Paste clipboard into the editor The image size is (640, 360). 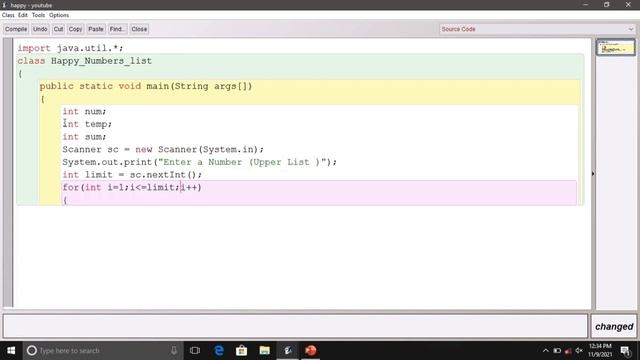[96, 29]
